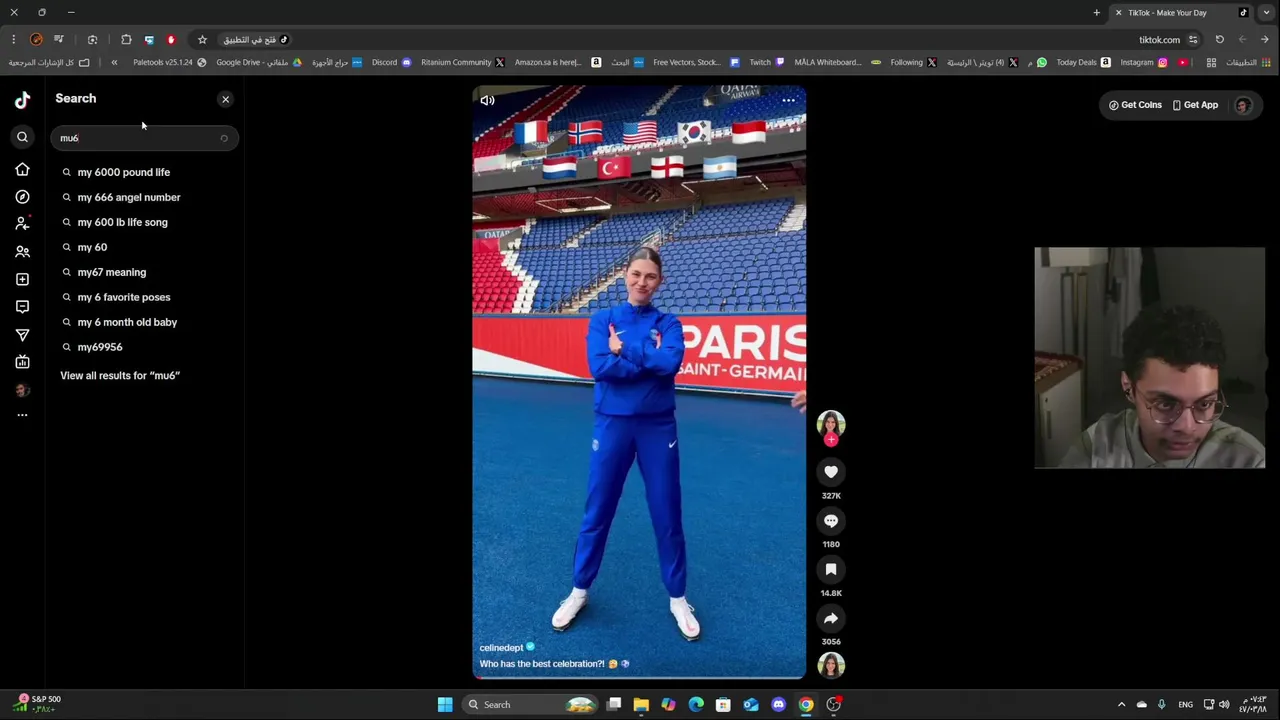Click the video progress bar
The image size is (1280, 720).
[x=639, y=677]
